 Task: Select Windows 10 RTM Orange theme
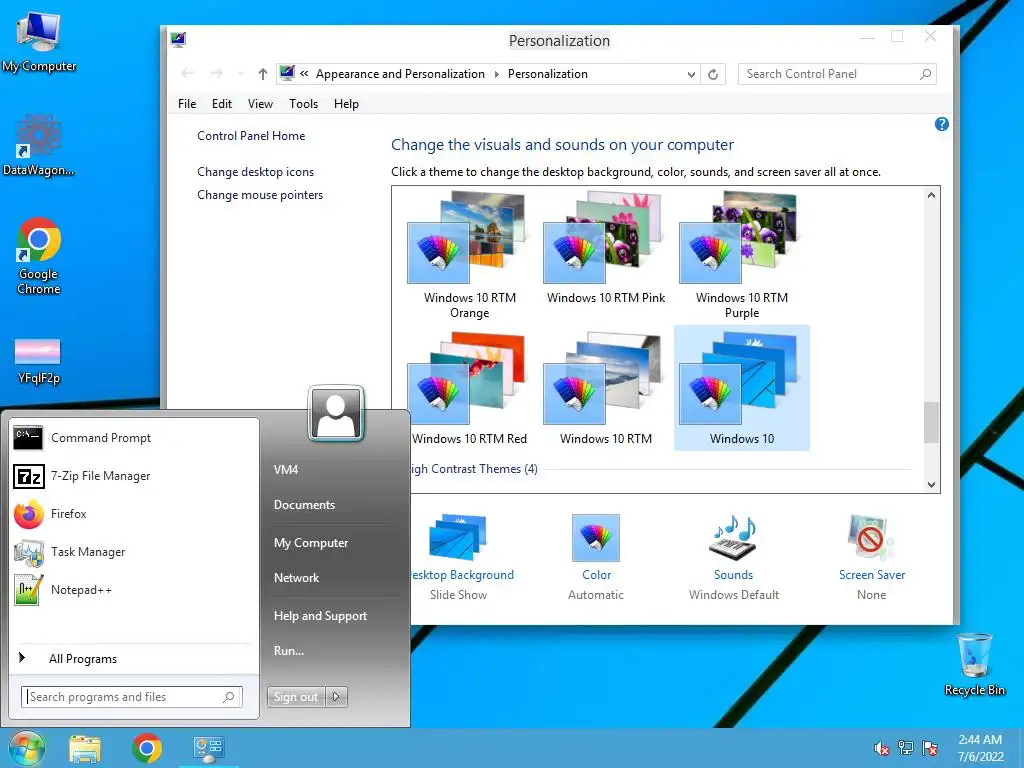coord(470,255)
